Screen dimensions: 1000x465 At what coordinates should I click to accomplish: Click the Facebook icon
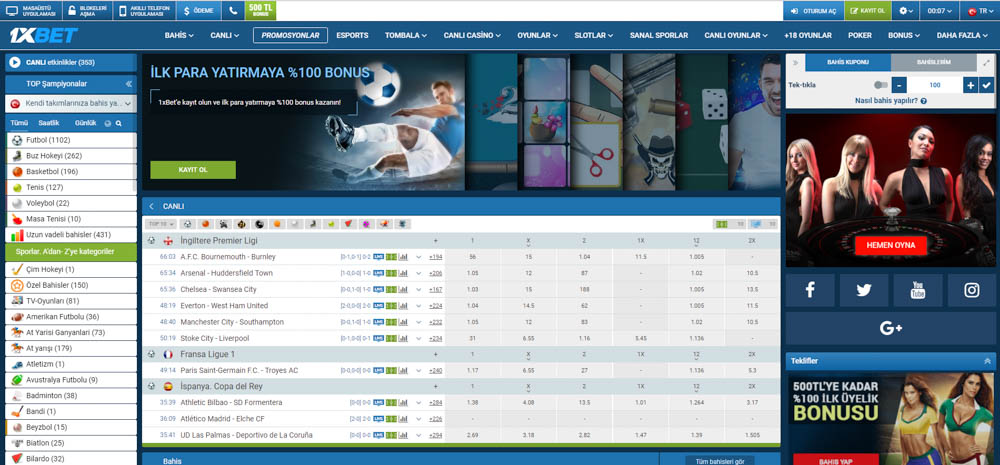pos(809,290)
